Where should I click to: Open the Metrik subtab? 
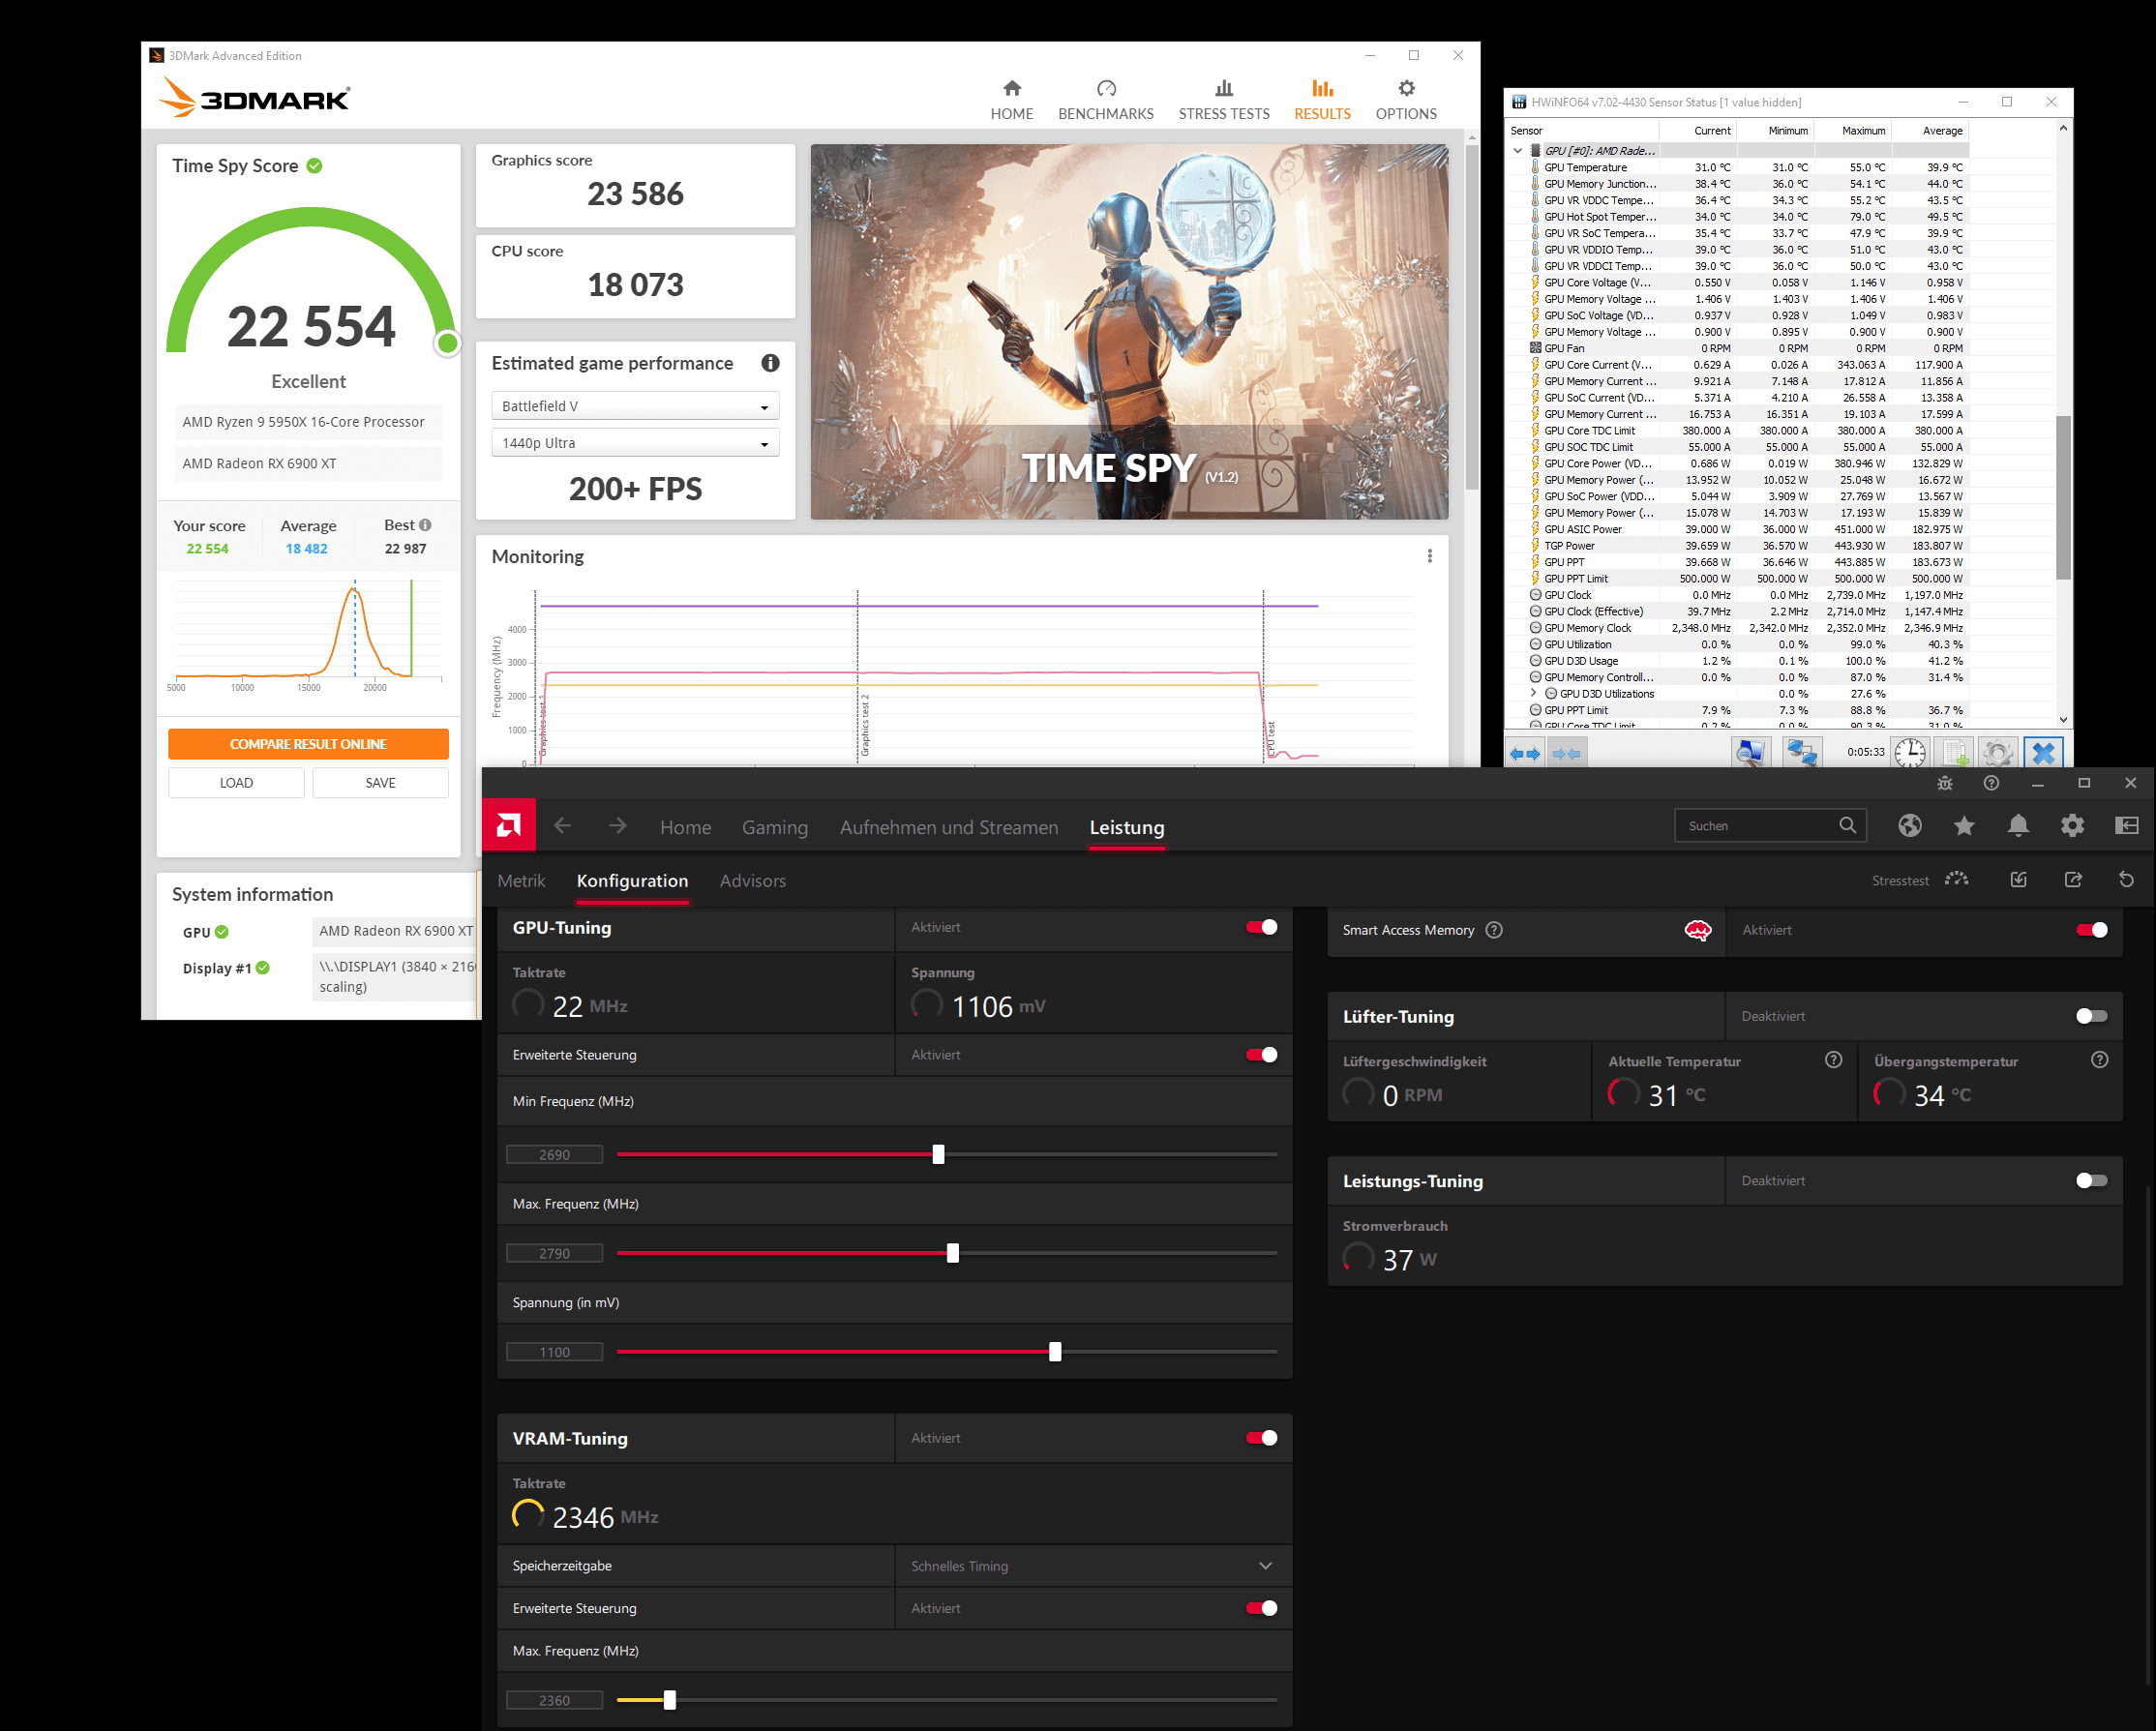(521, 881)
